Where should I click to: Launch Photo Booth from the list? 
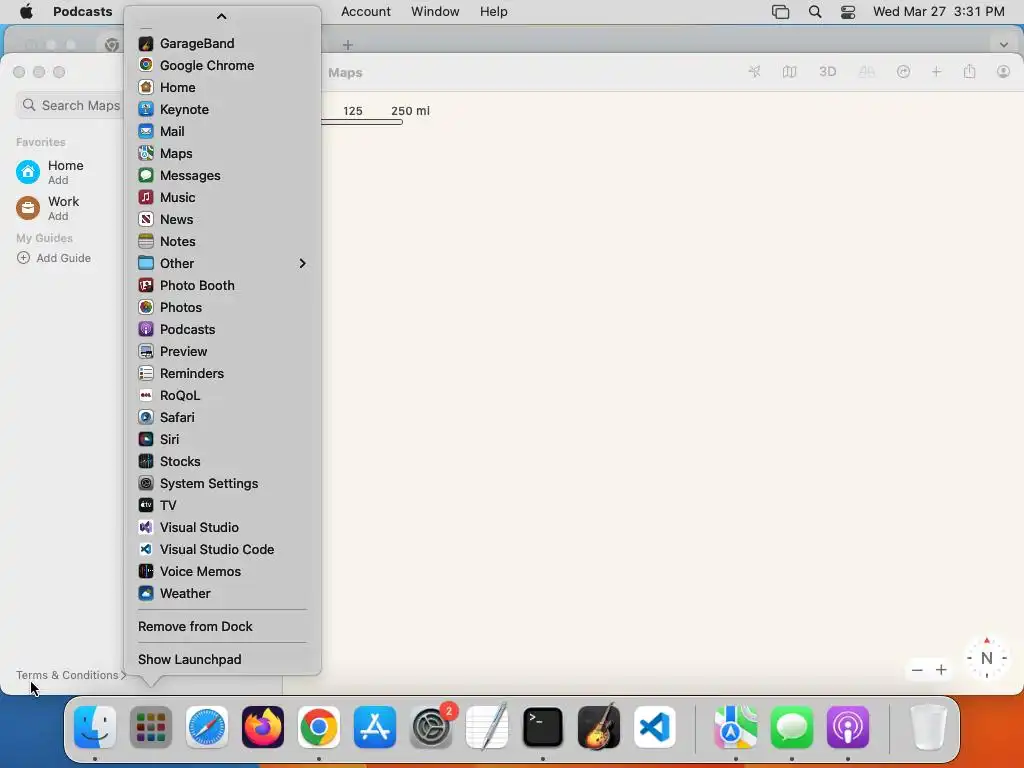click(x=222, y=285)
